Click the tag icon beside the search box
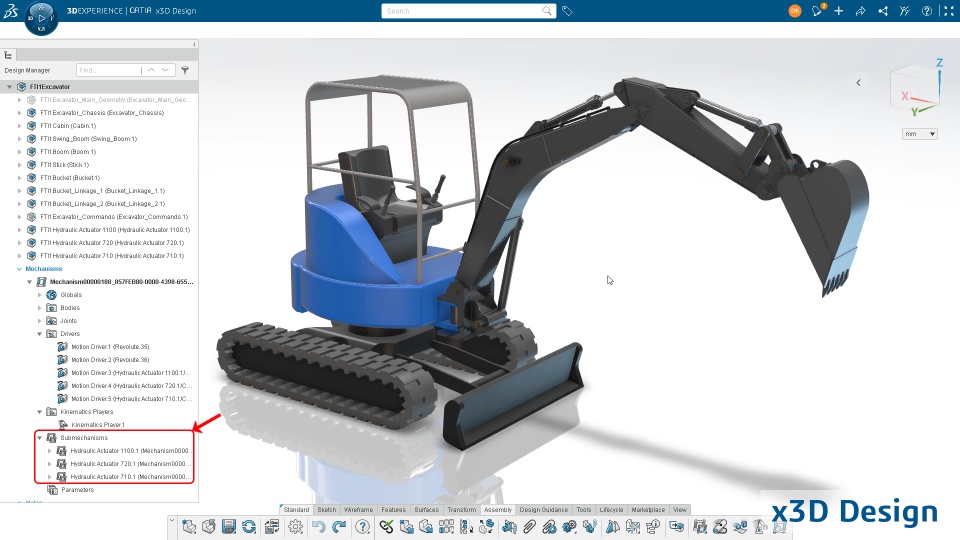Viewport: 960px width, 540px height. [x=567, y=11]
